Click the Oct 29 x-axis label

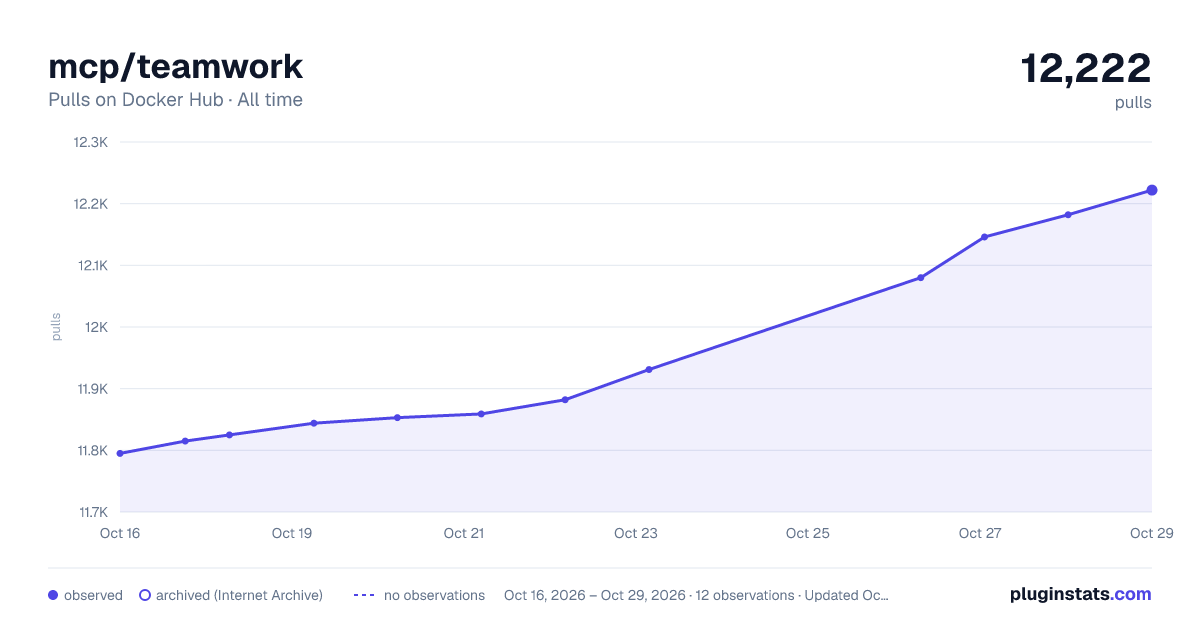tap(1150, 533)
